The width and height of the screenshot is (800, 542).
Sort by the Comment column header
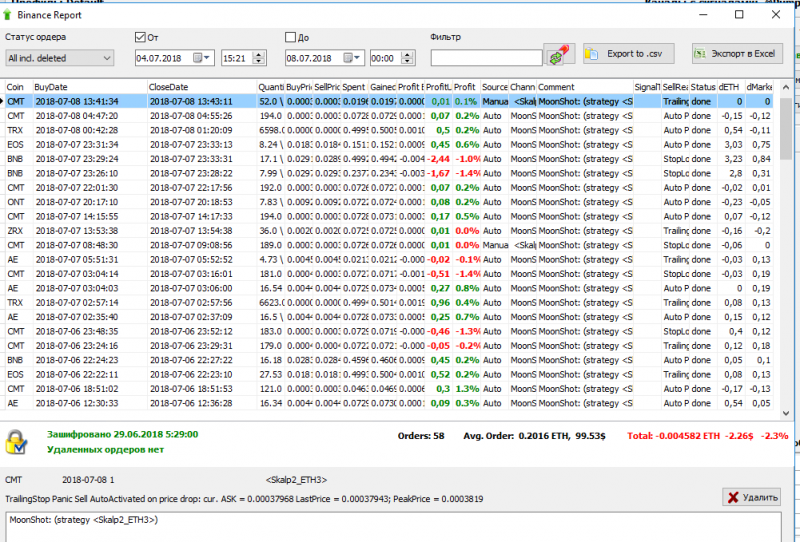(584, 87)
